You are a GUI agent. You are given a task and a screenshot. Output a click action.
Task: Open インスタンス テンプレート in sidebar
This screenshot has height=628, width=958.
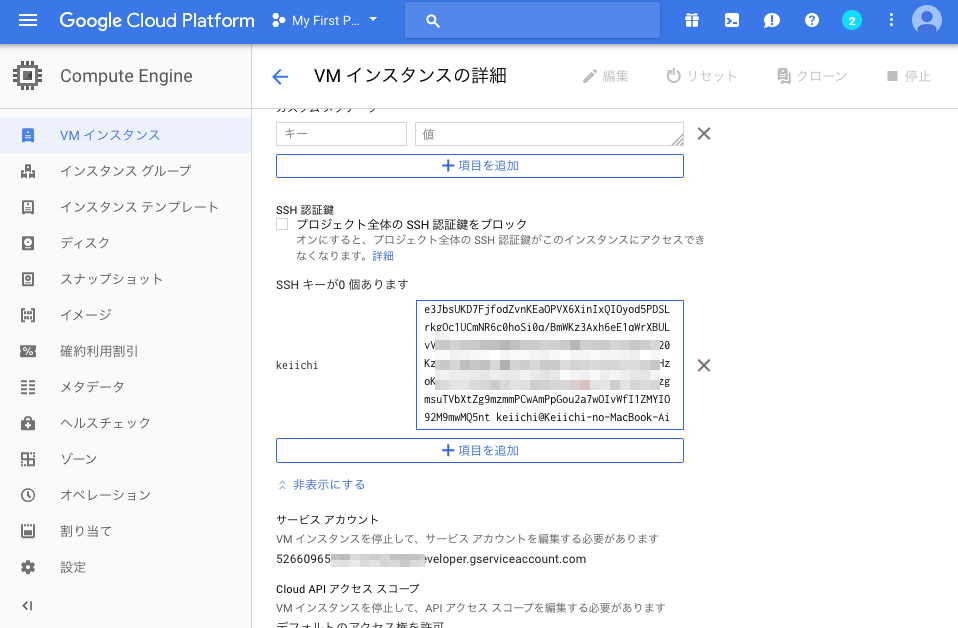click(x=126, y=207)
